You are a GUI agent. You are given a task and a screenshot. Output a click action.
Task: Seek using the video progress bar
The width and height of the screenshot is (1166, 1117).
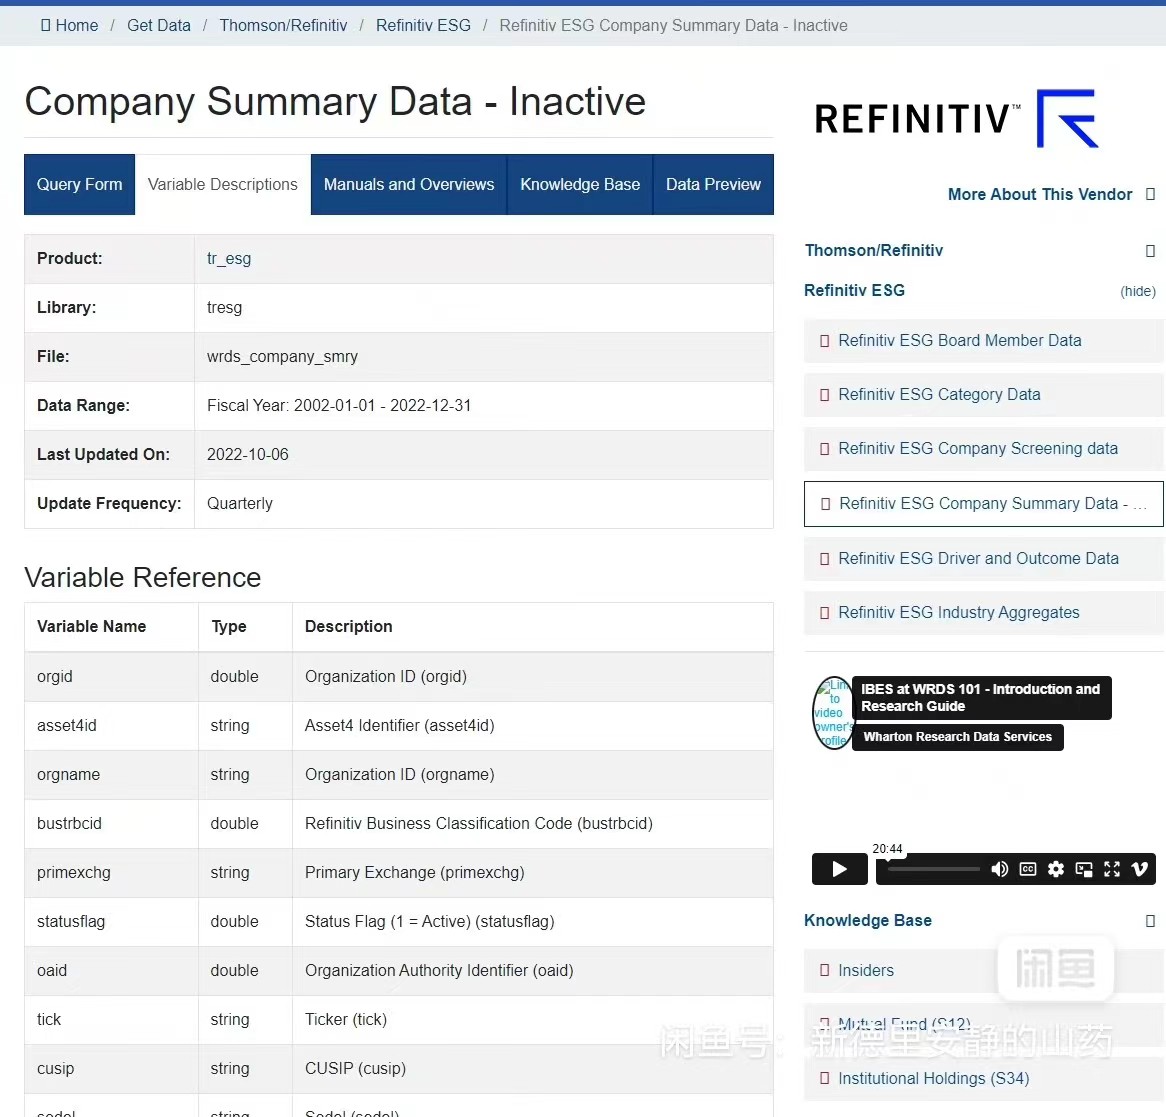pos(932,869)
